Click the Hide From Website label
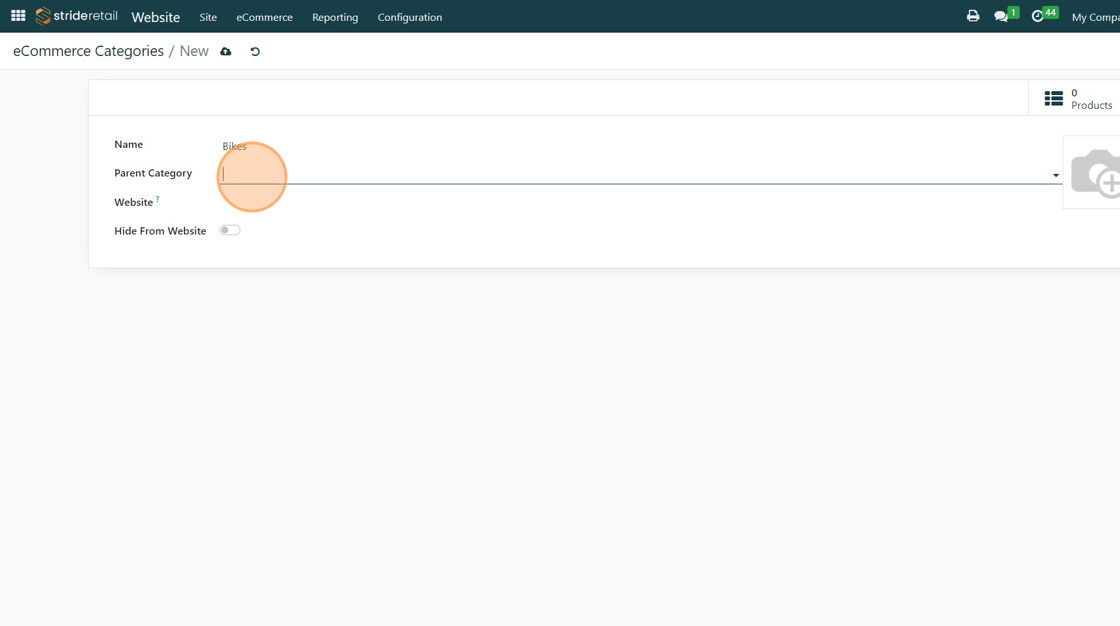Screen dimensions: 1120x626 coord(160,231)
